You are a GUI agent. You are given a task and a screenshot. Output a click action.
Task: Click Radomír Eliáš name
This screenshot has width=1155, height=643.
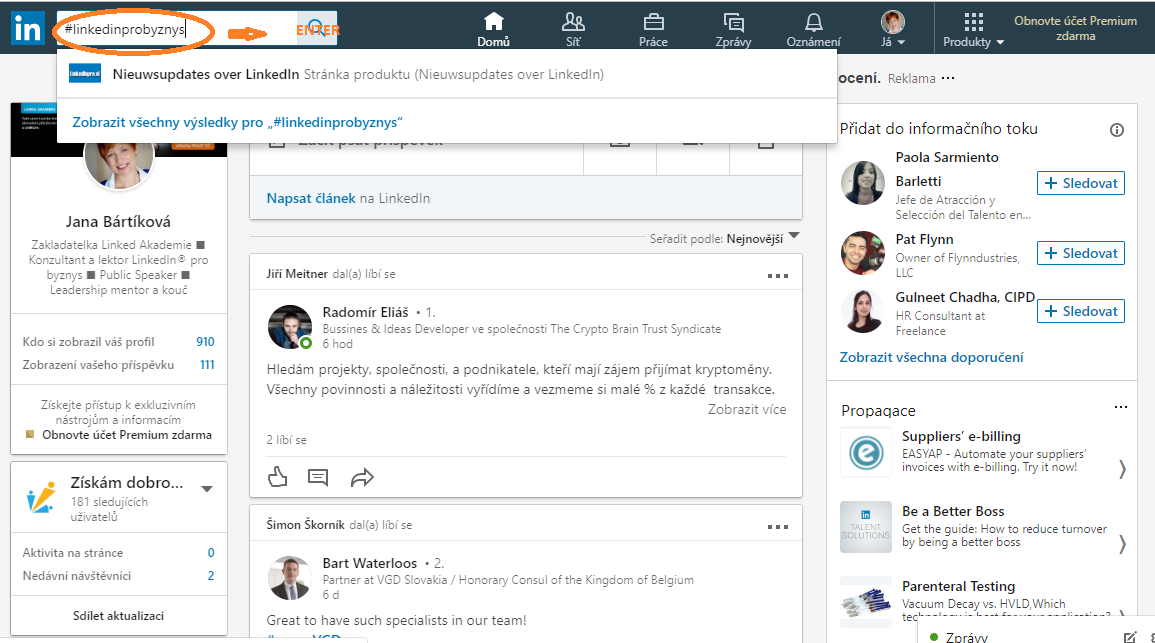pos(365,312)
